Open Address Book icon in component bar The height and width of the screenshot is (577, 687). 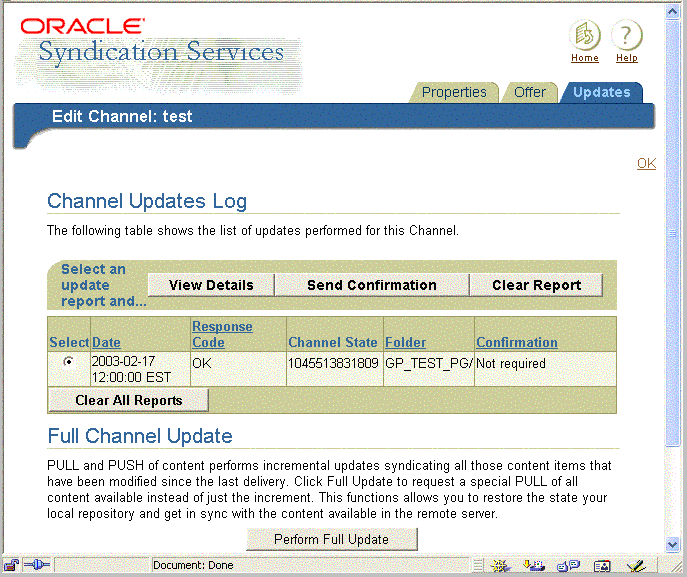(x=602, y=566)
